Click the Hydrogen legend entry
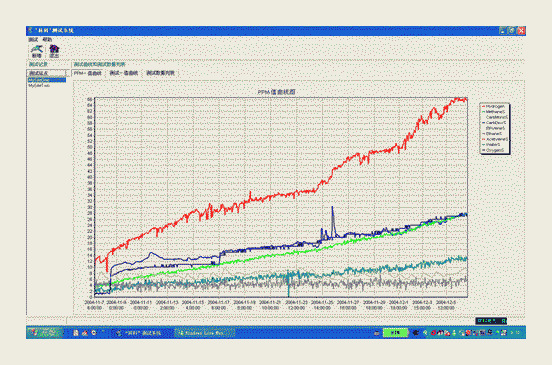Screen dimensions: 552x365 tap(494, 106)
